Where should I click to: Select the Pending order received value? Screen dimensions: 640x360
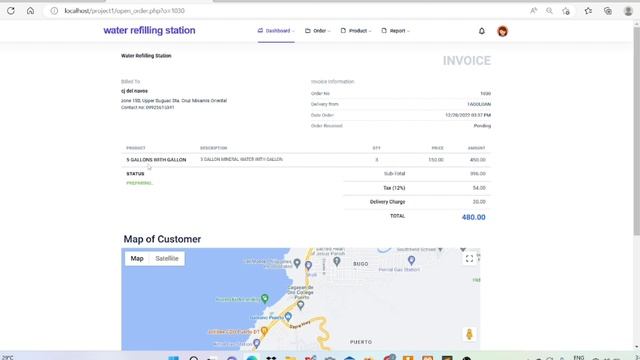coord(482,126)
